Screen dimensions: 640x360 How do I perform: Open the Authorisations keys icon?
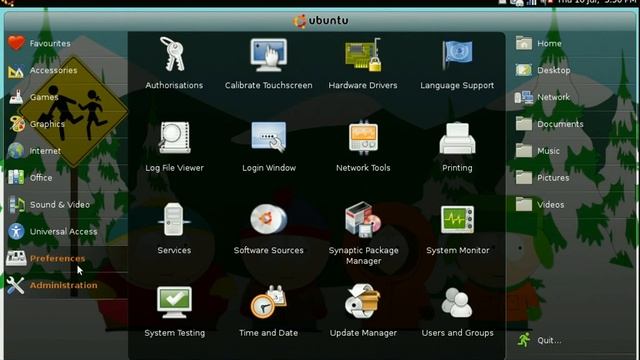click(x=174, y=55)
